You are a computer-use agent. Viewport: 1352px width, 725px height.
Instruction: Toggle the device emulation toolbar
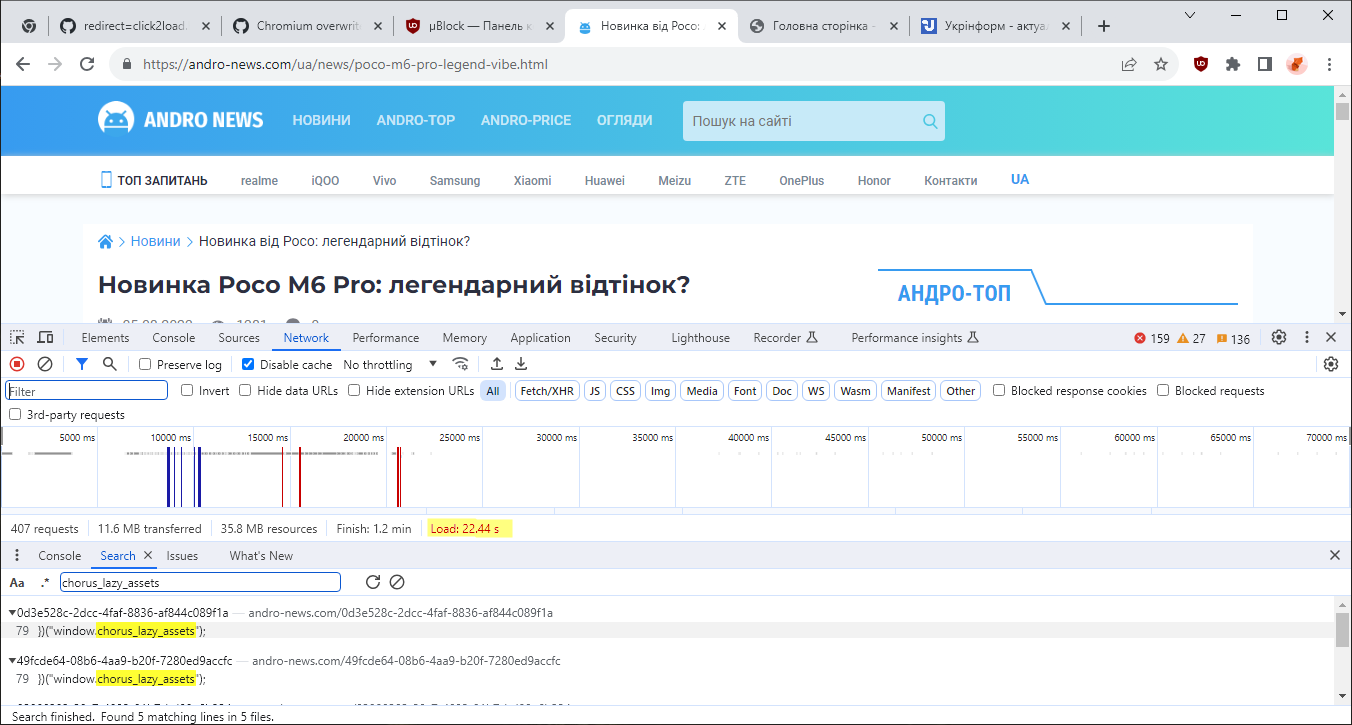(45, 337)
